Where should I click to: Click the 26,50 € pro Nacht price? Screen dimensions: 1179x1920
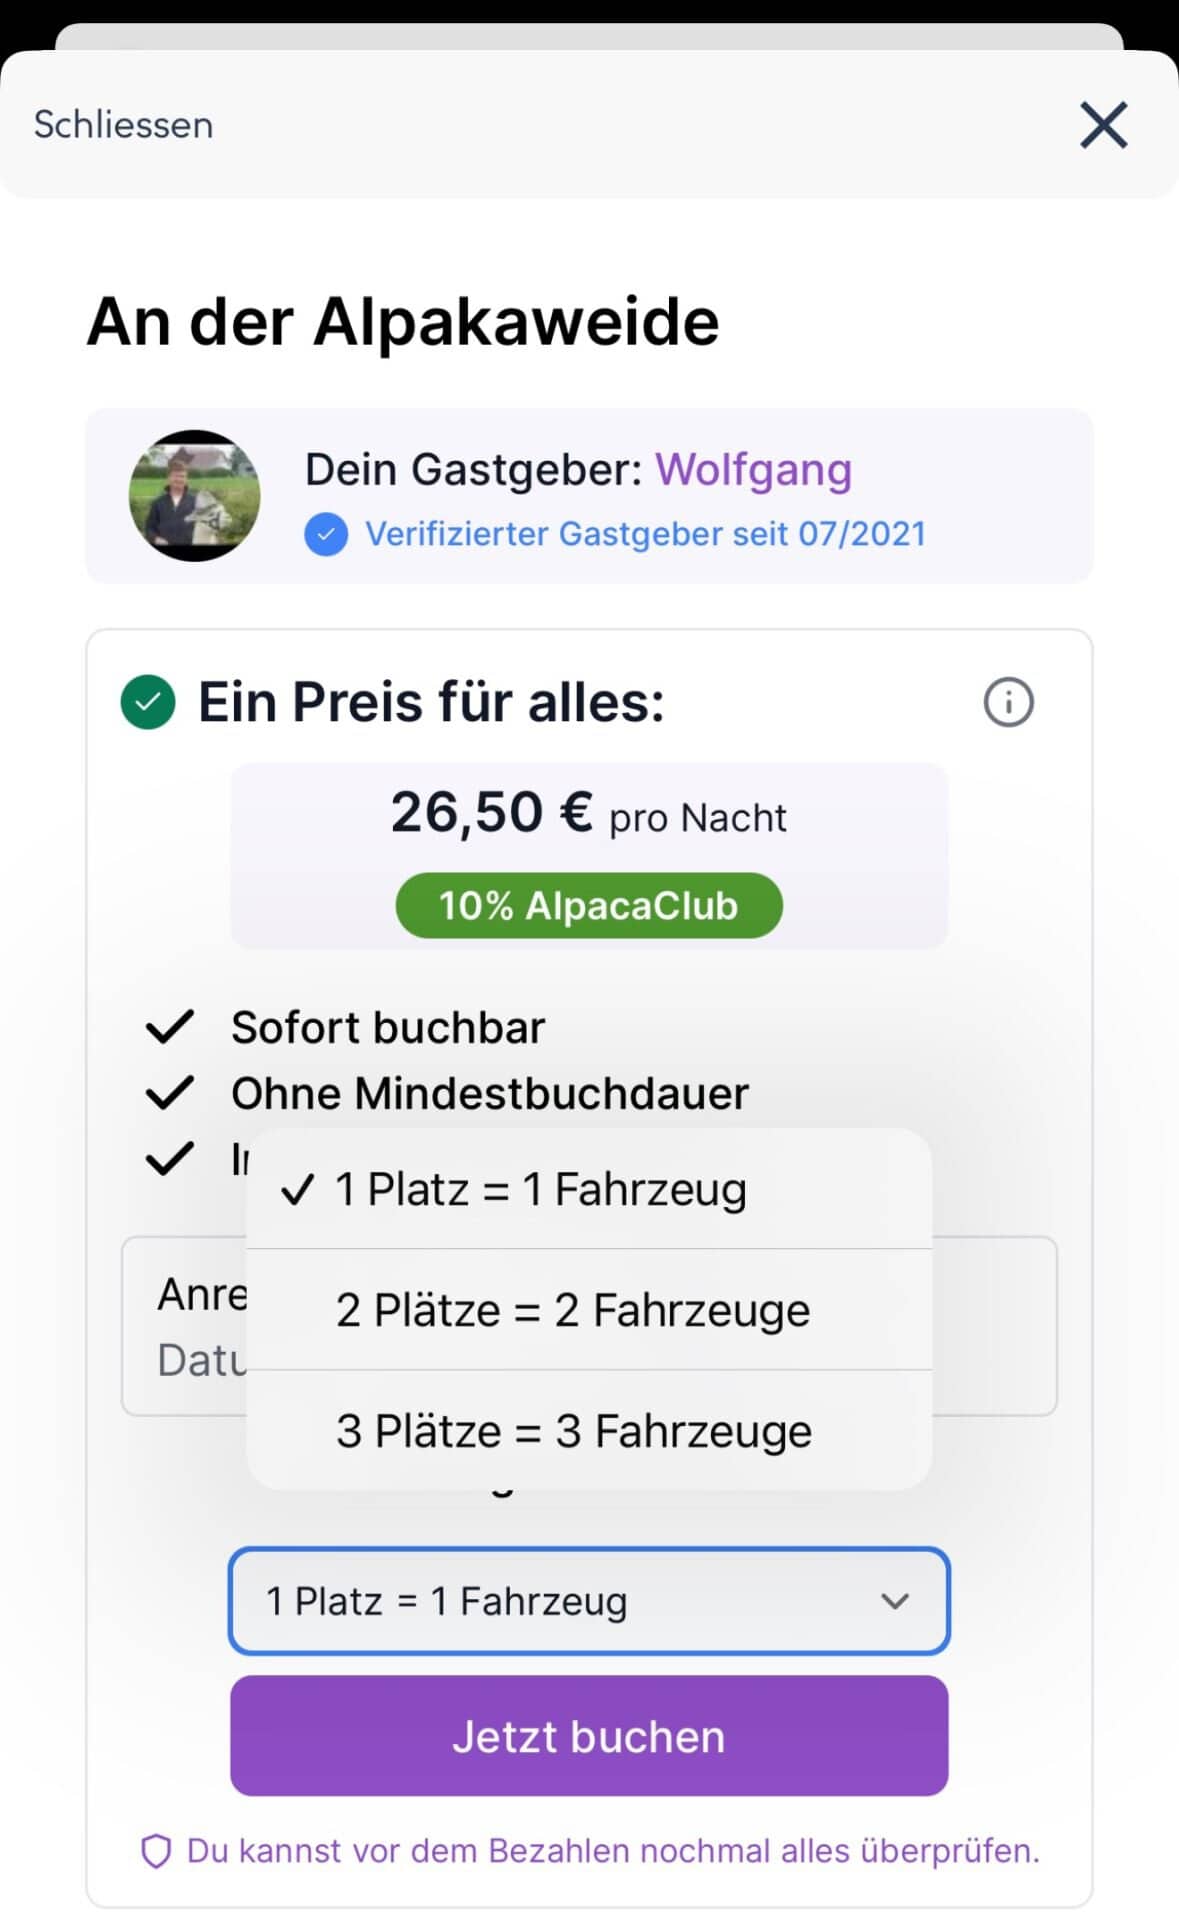(589, 813)
